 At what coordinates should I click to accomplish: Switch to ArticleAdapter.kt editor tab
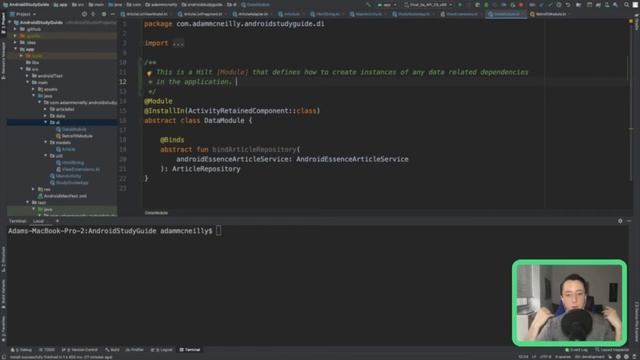point(250,14)
